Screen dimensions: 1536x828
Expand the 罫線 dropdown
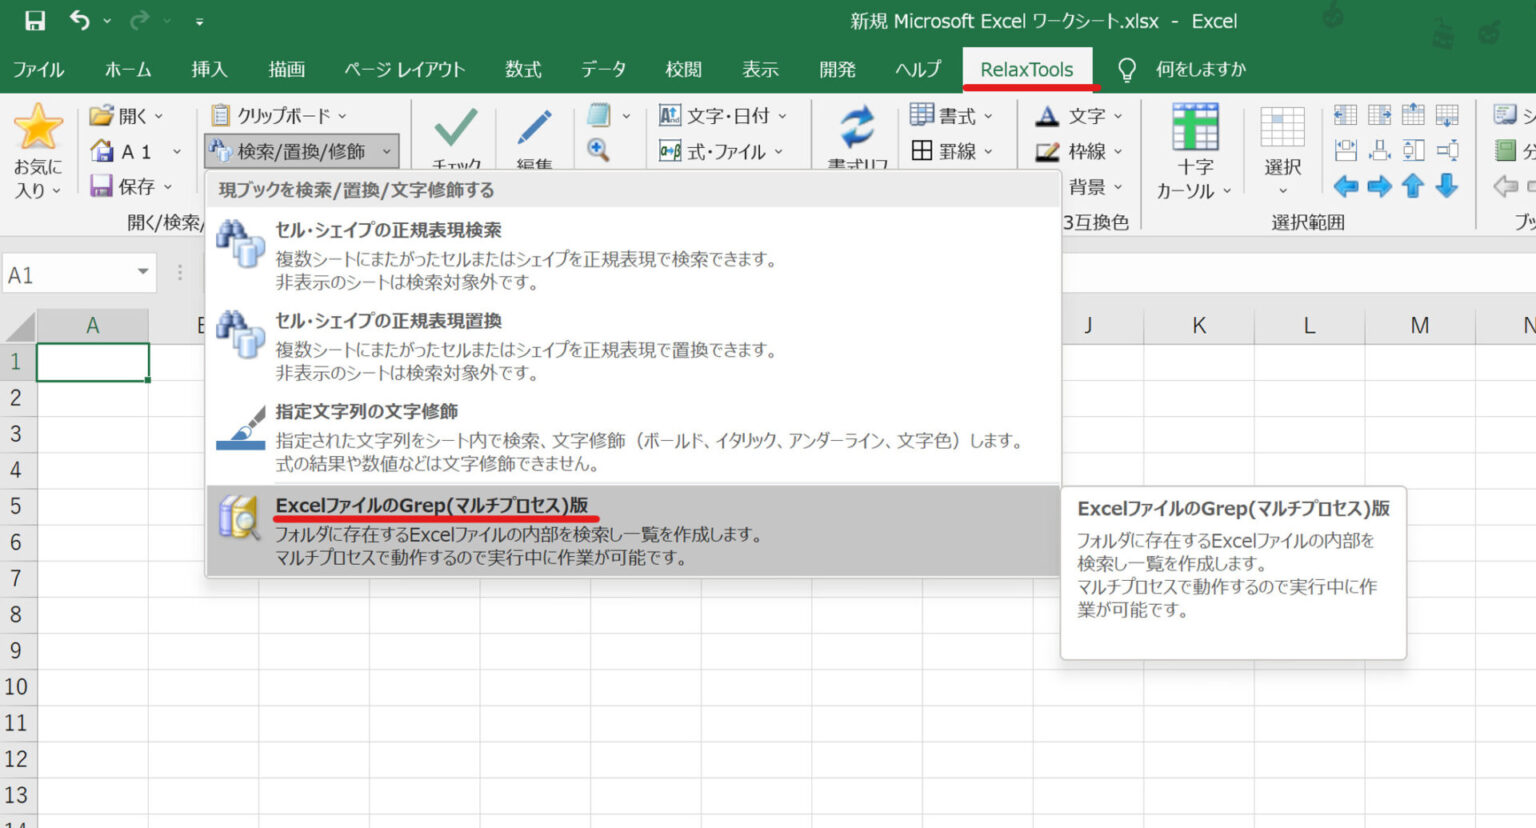tap(955, 151)
